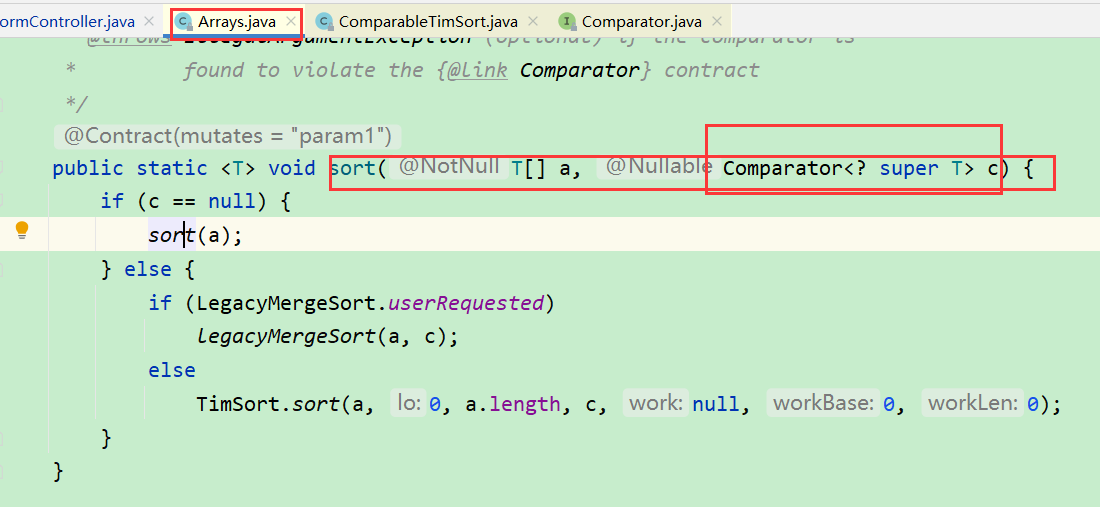
Task: Switch to the Arrays.java tab
Action: (x=236, y=22)
